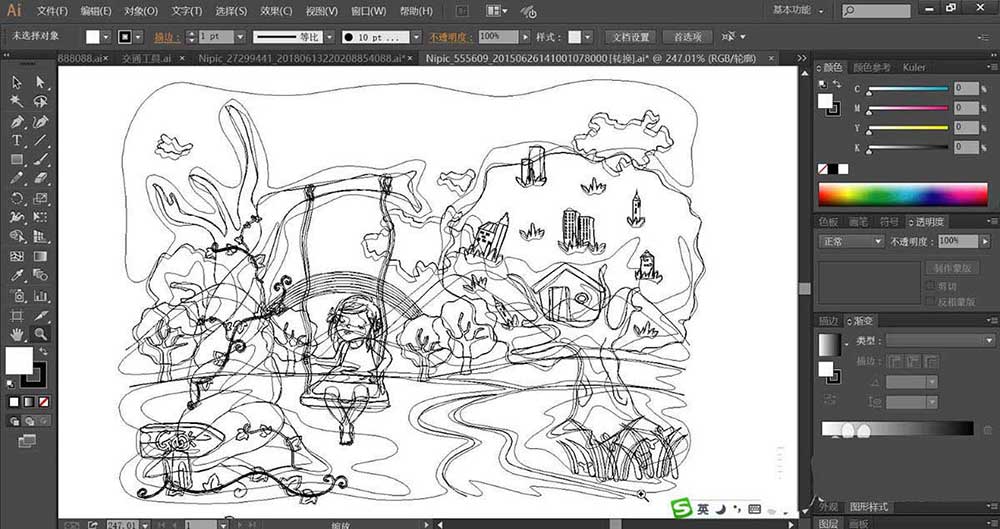Select the Artboard tool

pyautogui.click(x=17, y=315)
